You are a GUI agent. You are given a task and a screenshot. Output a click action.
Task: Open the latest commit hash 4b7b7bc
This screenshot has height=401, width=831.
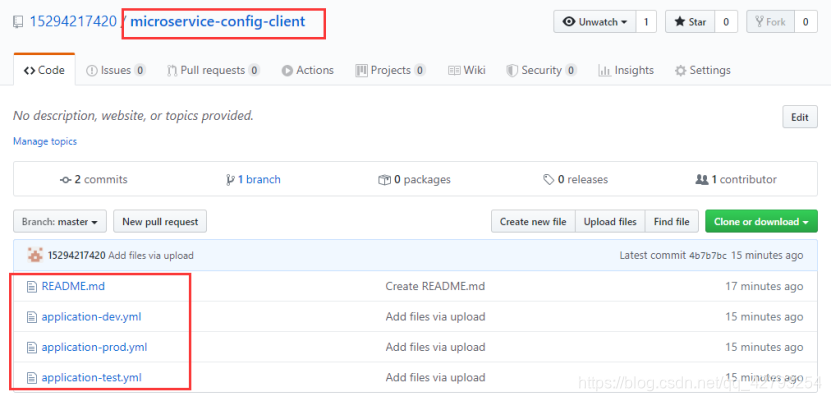pos(708,256)
